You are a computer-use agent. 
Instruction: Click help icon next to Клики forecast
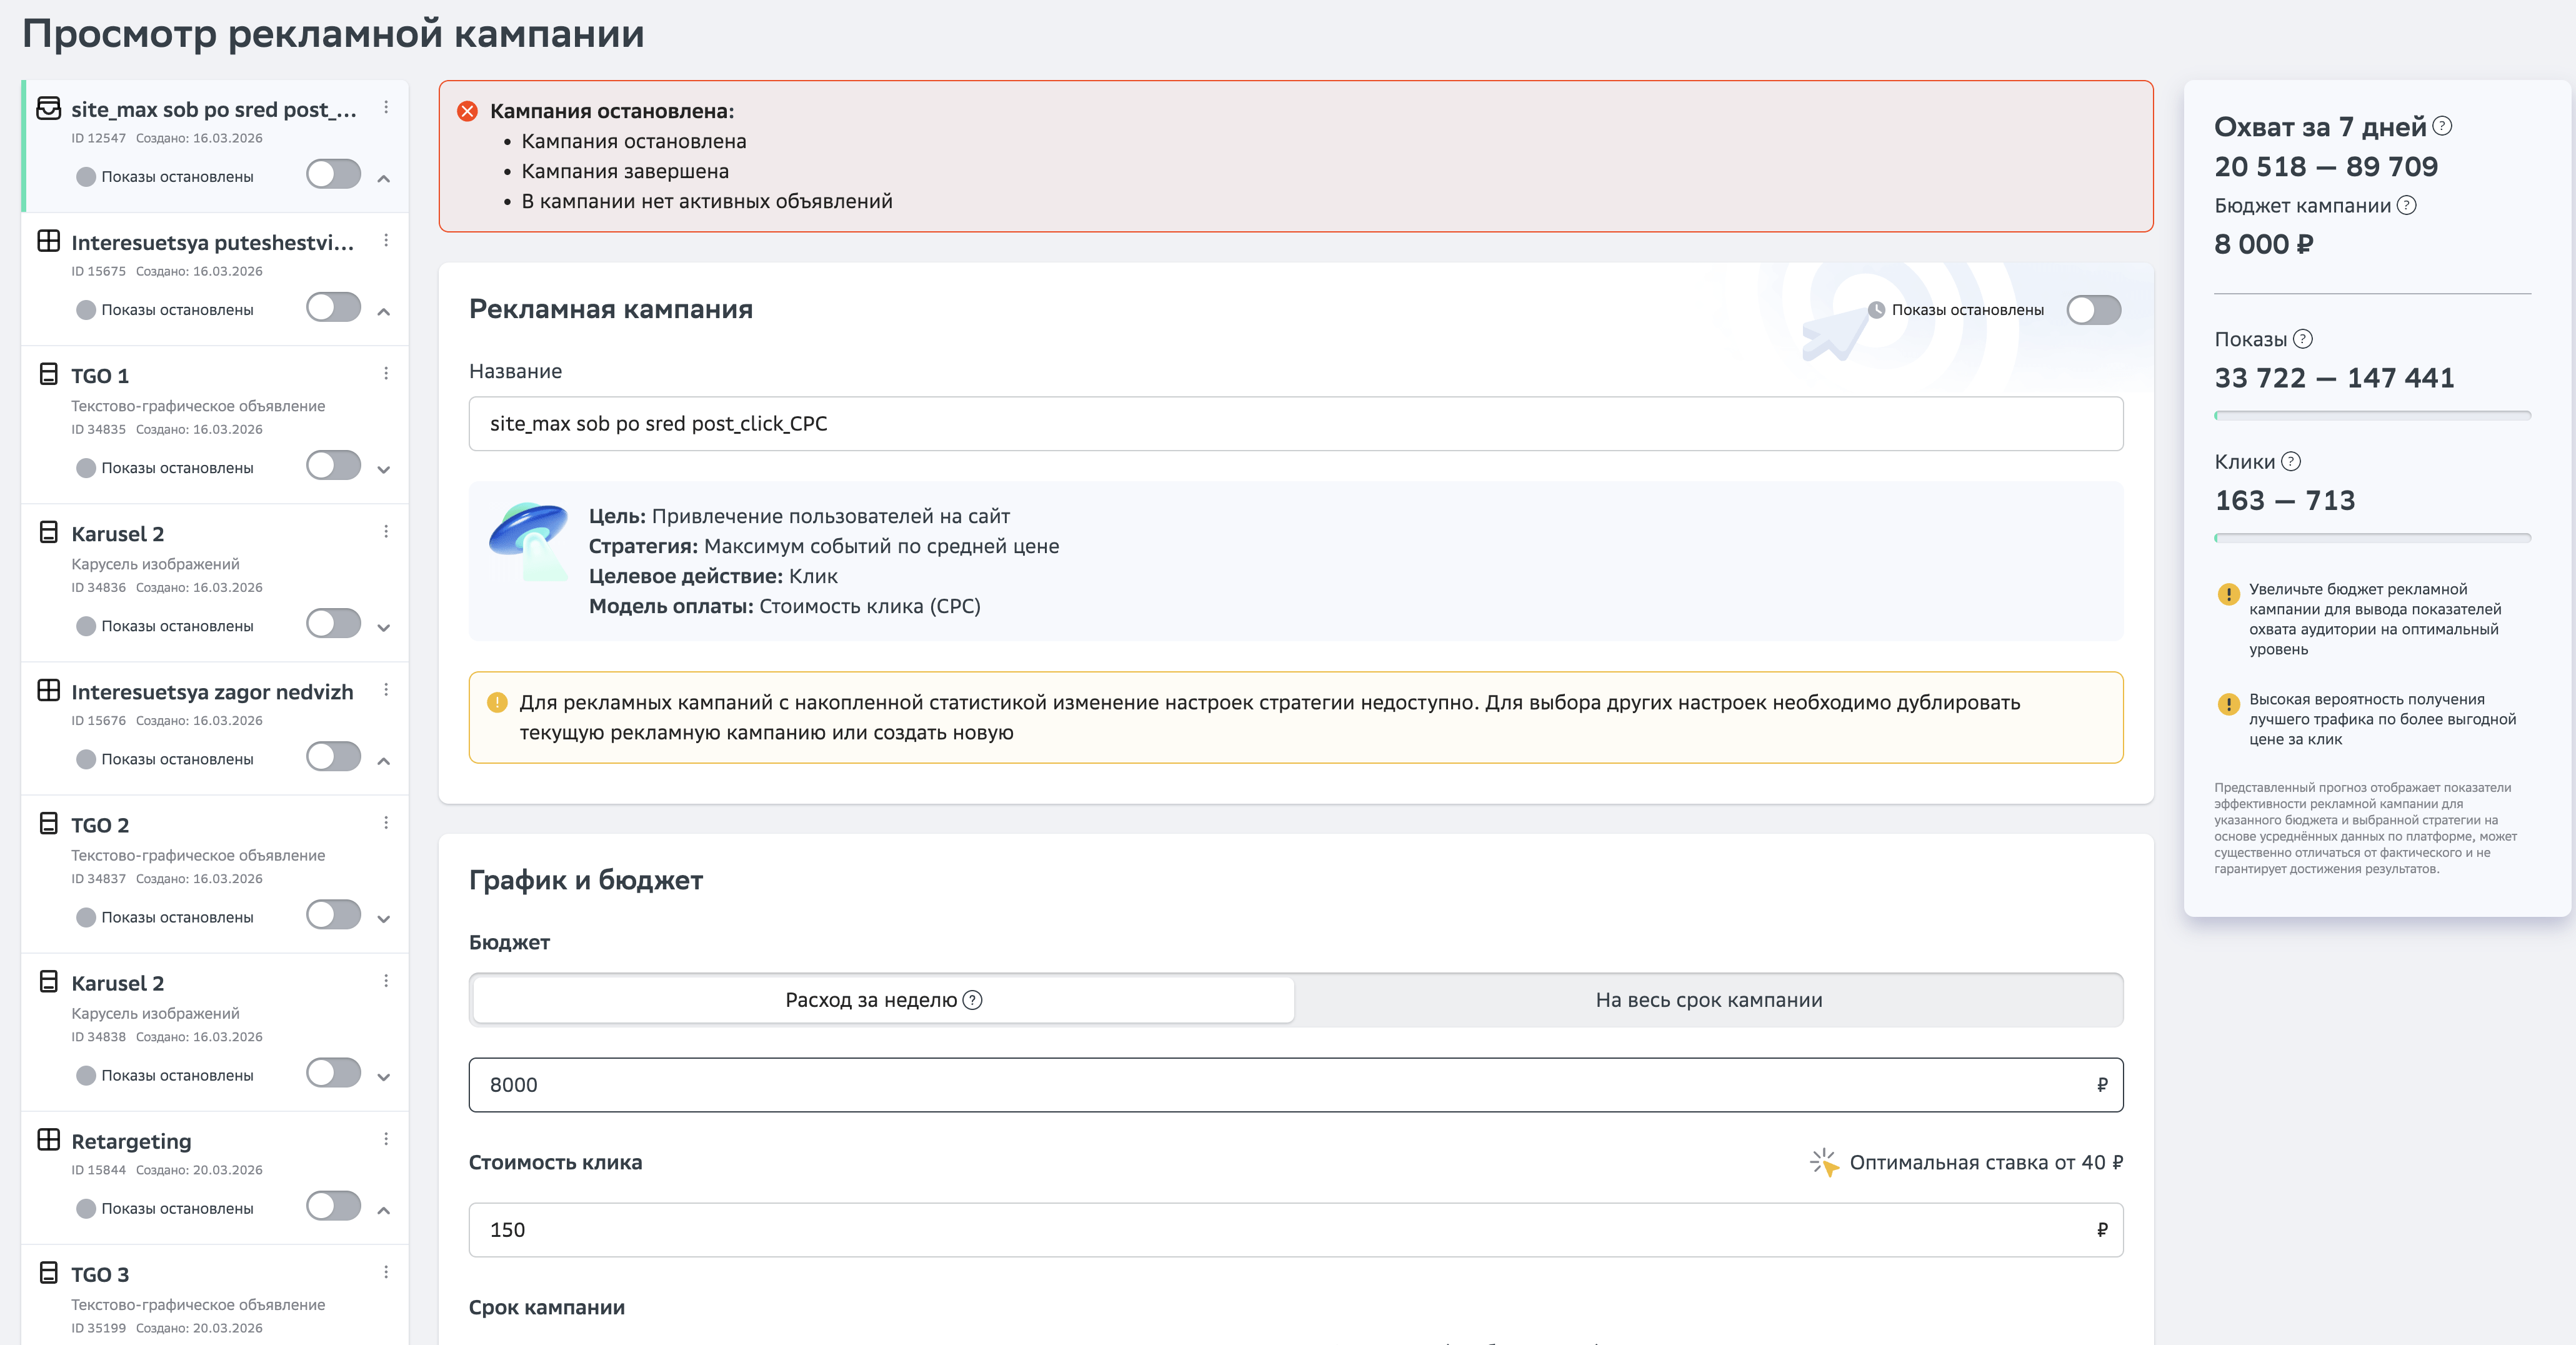pos(2291,461)
